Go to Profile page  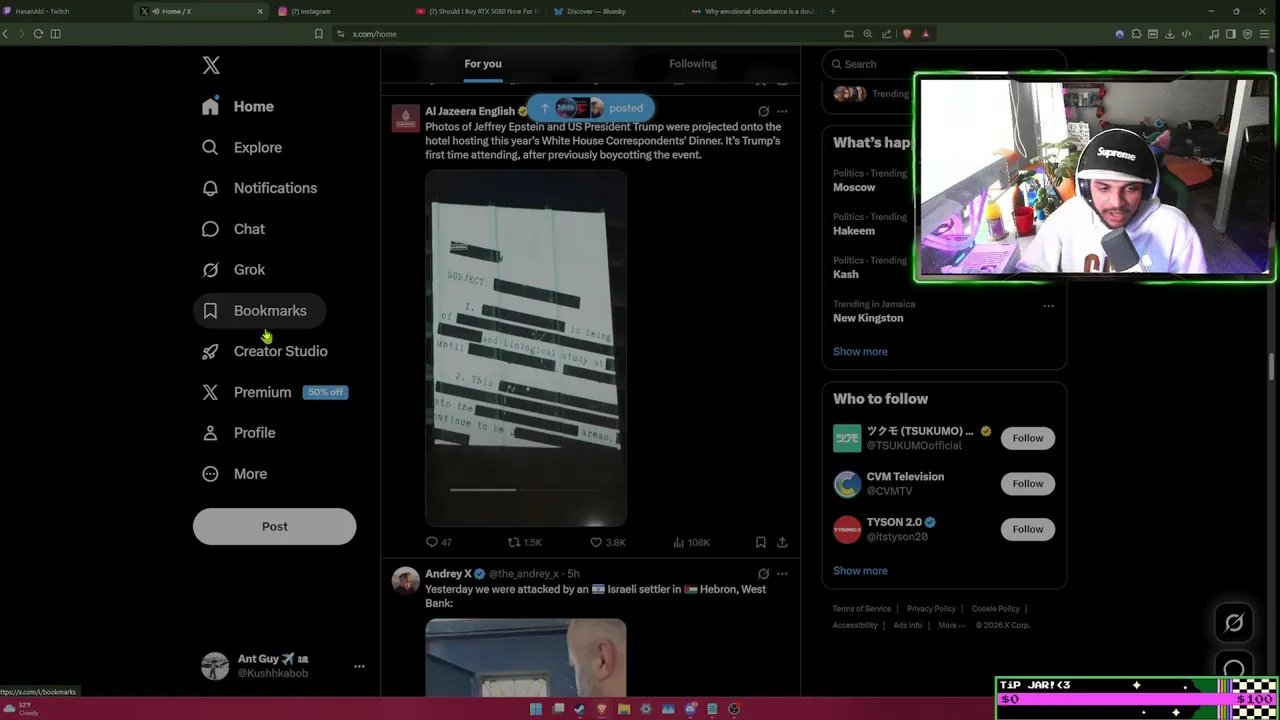pyautogui.click(x=239, y=433)
